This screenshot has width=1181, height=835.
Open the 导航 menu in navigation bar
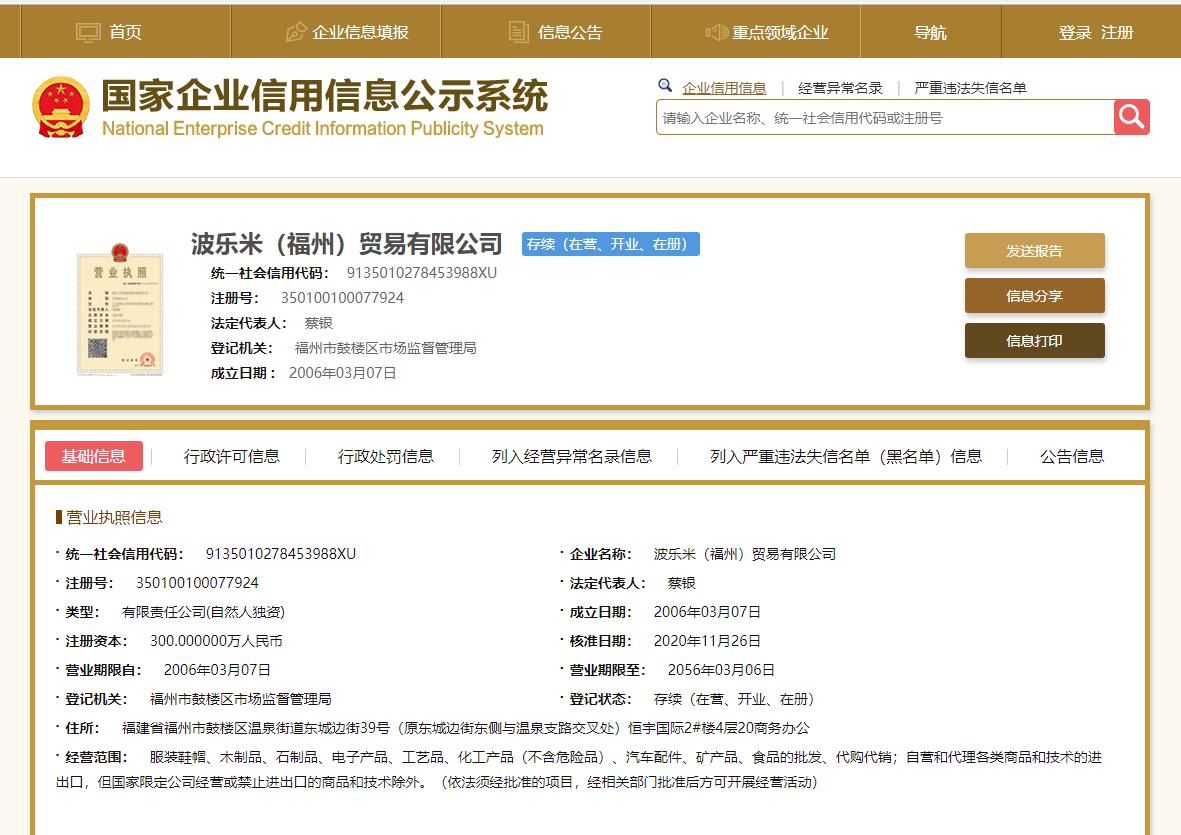point(930,31)
